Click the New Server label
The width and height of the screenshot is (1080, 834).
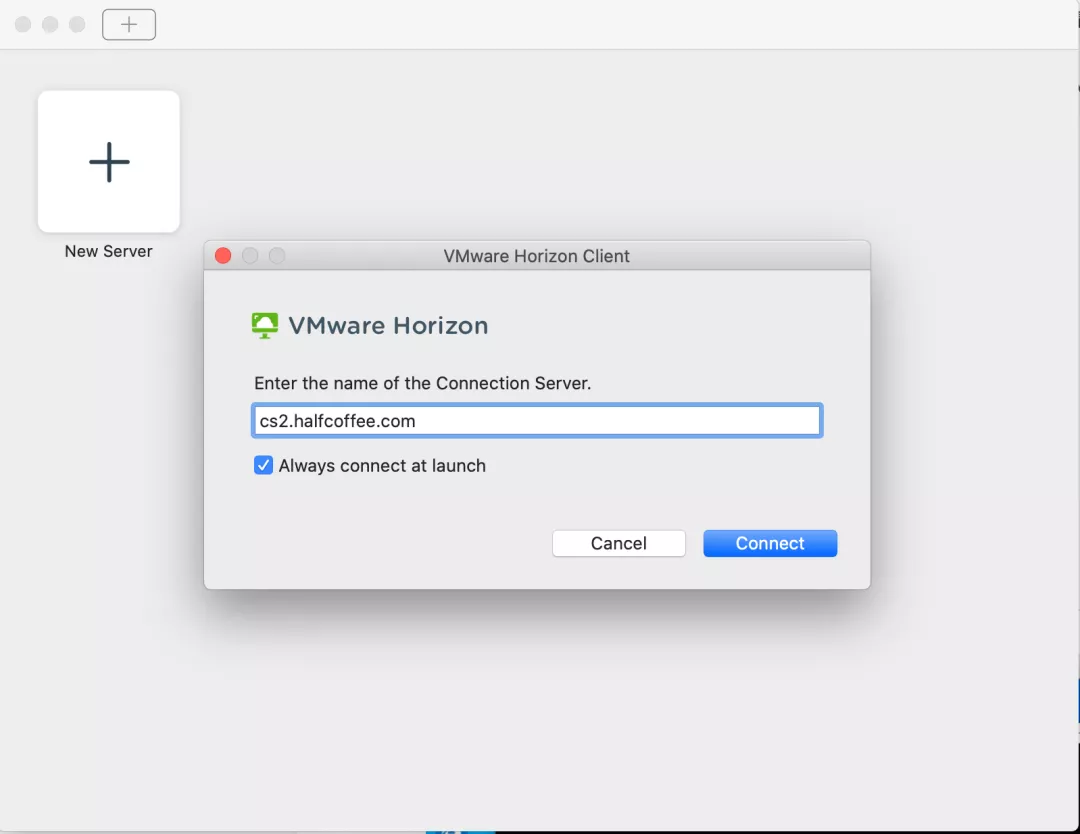click(x=109, y=251)
